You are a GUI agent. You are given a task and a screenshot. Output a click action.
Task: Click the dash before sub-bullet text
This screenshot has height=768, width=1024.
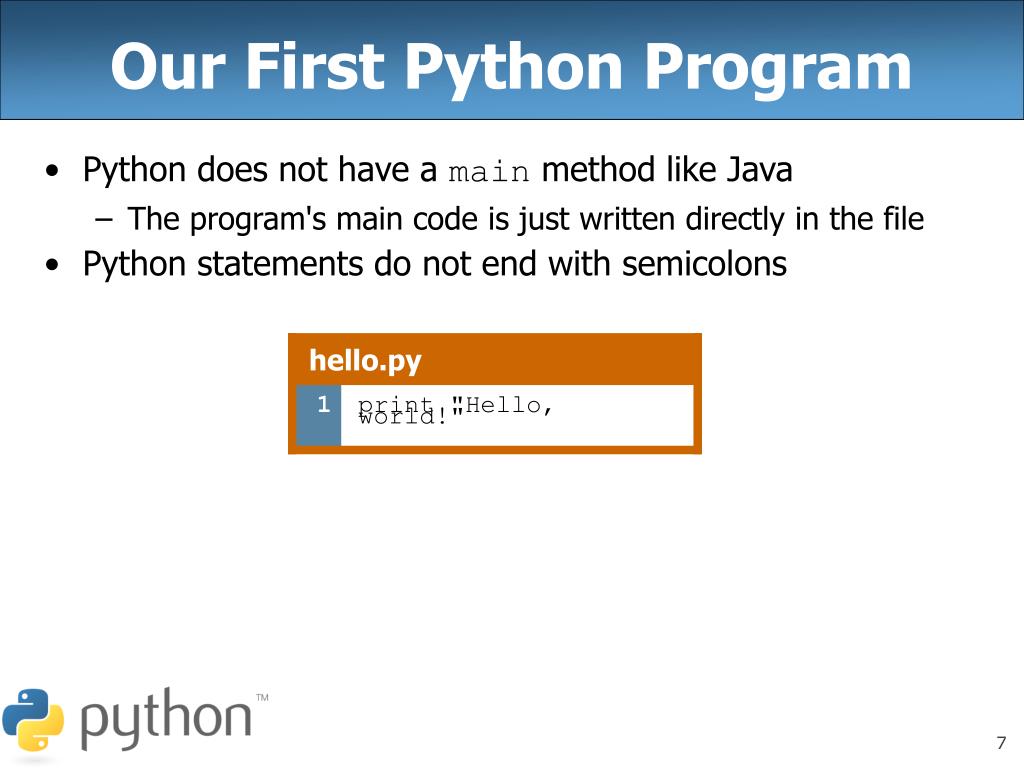pos(103,219)
